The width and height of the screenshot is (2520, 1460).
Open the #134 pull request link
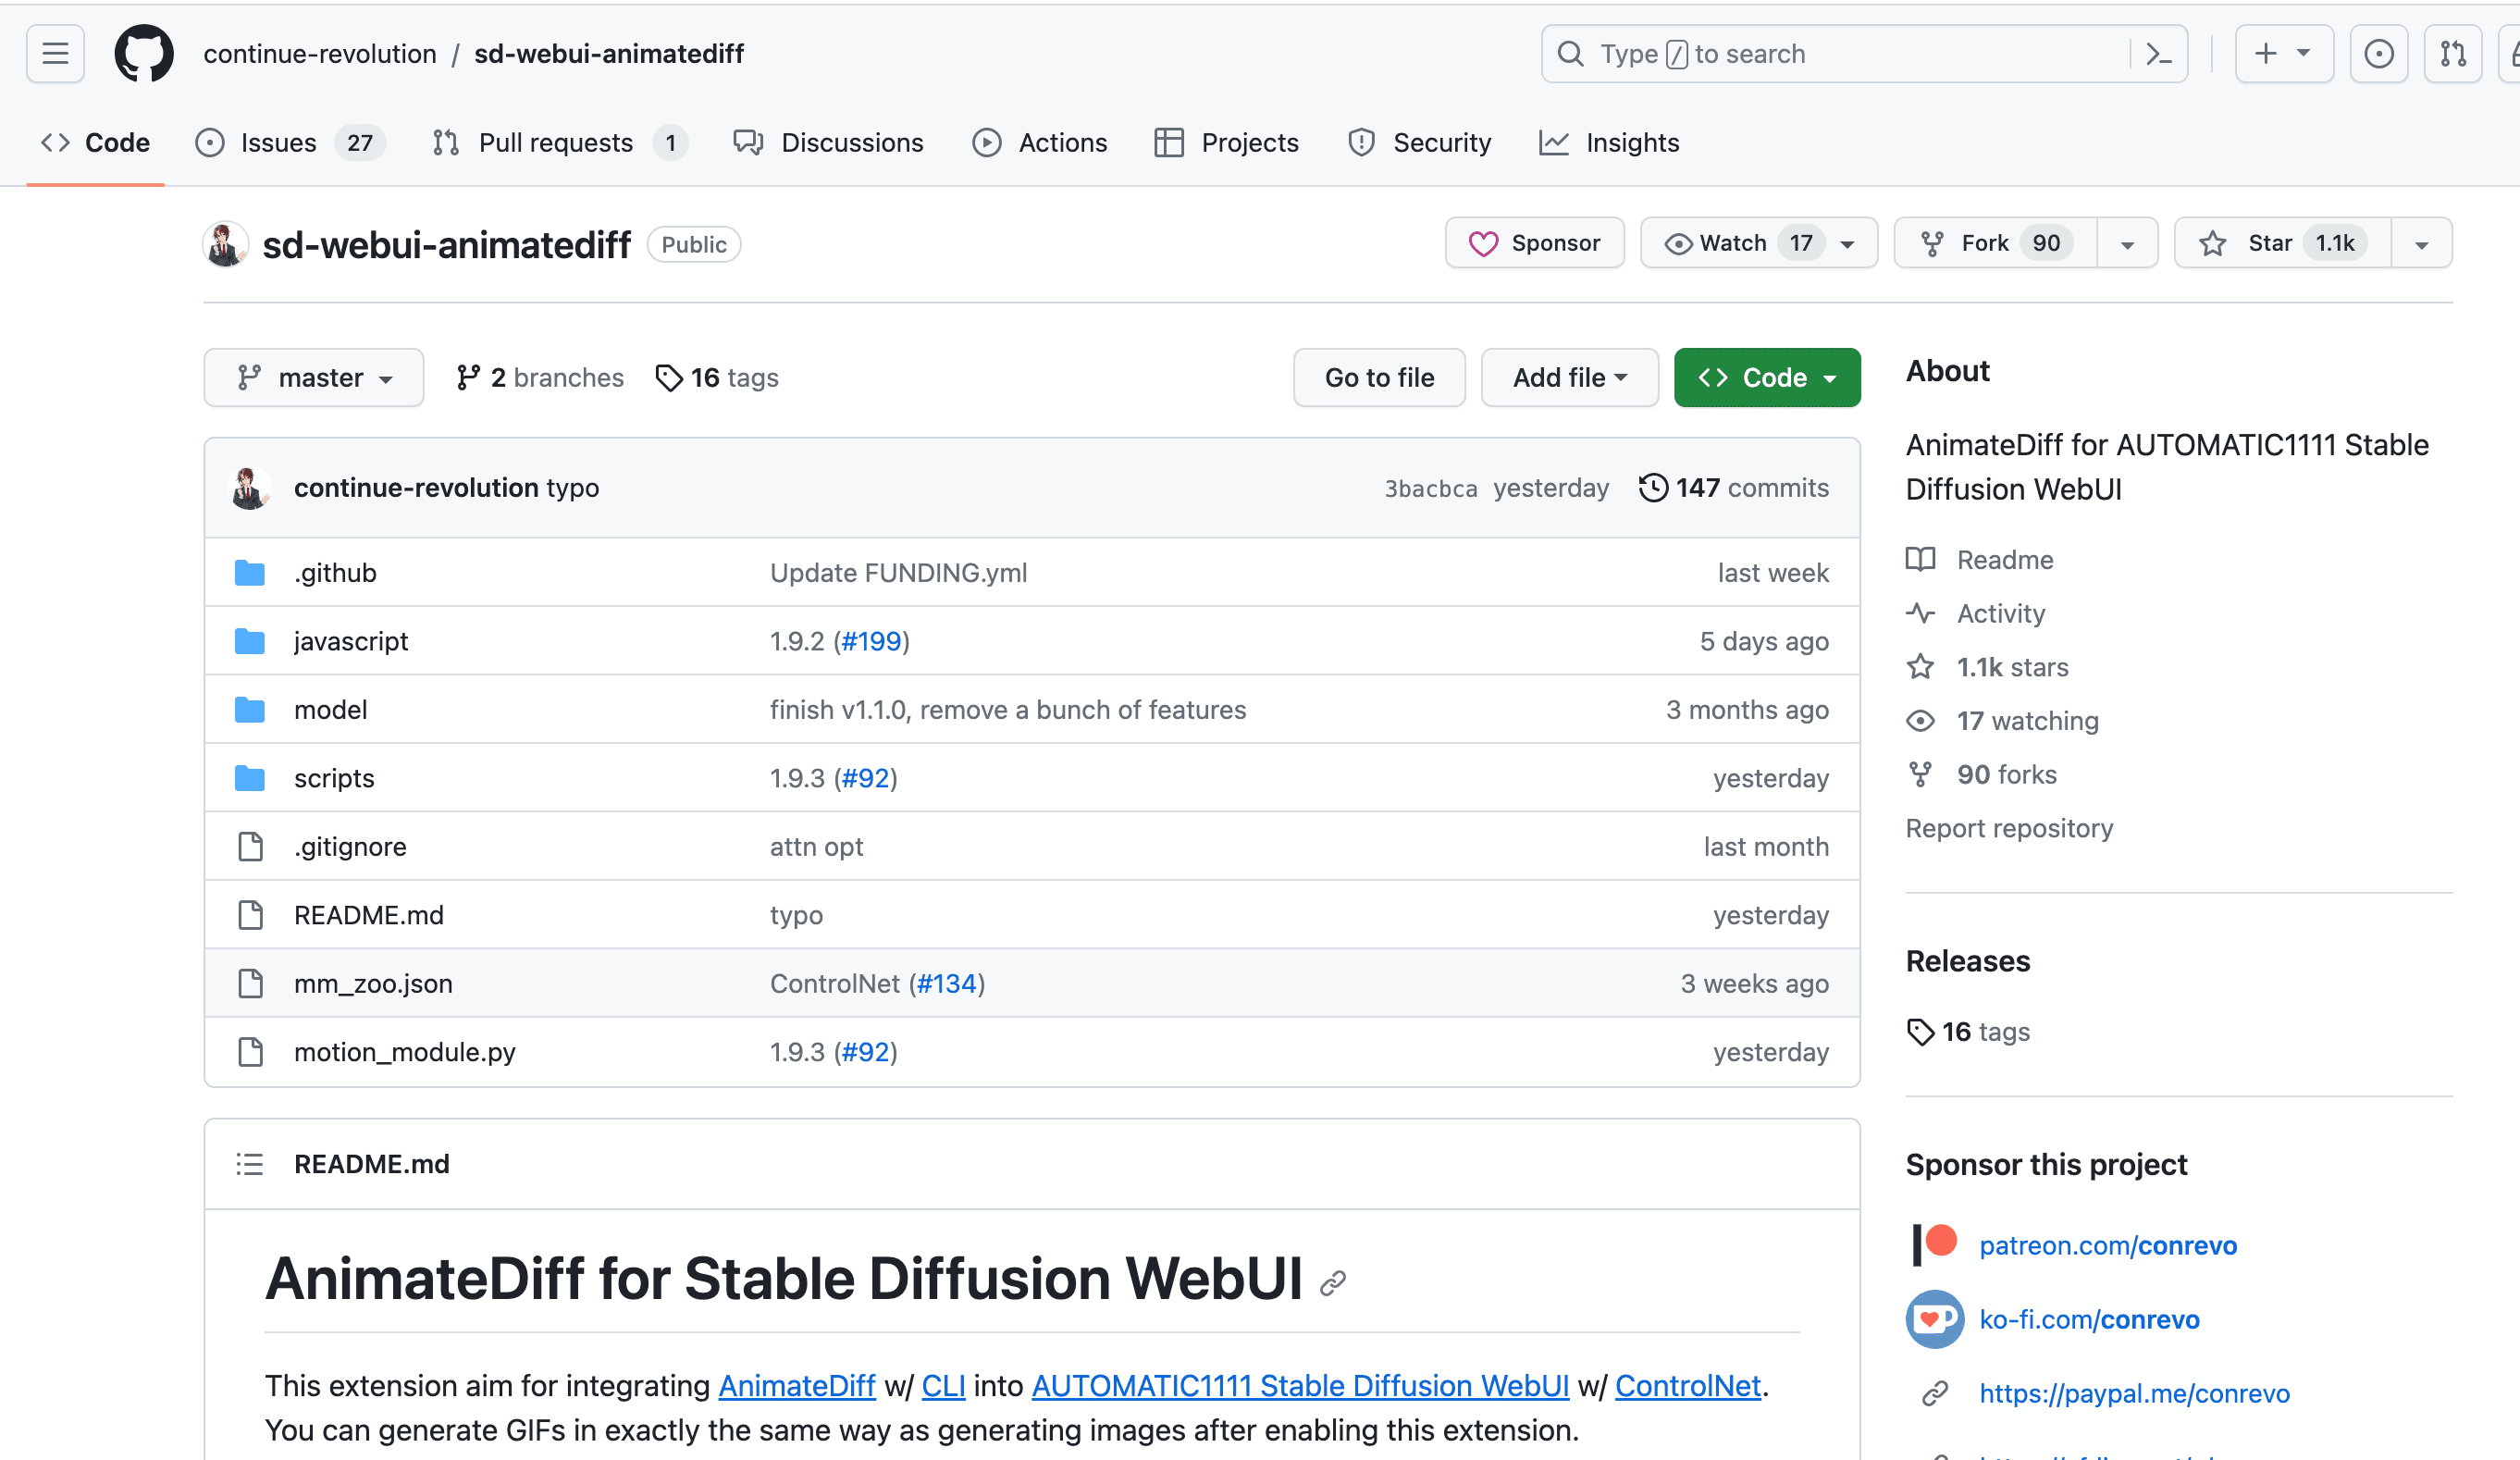click(x=946, y=984)
